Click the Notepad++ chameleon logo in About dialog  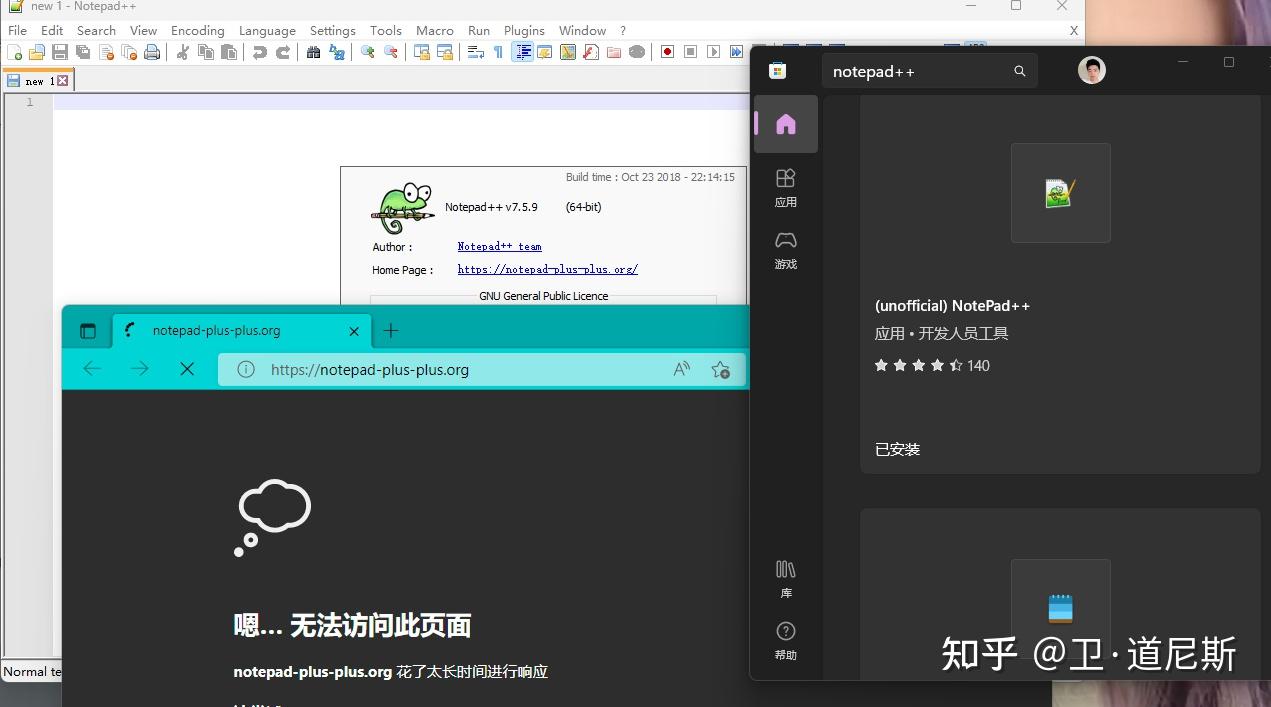click(403, 206)
